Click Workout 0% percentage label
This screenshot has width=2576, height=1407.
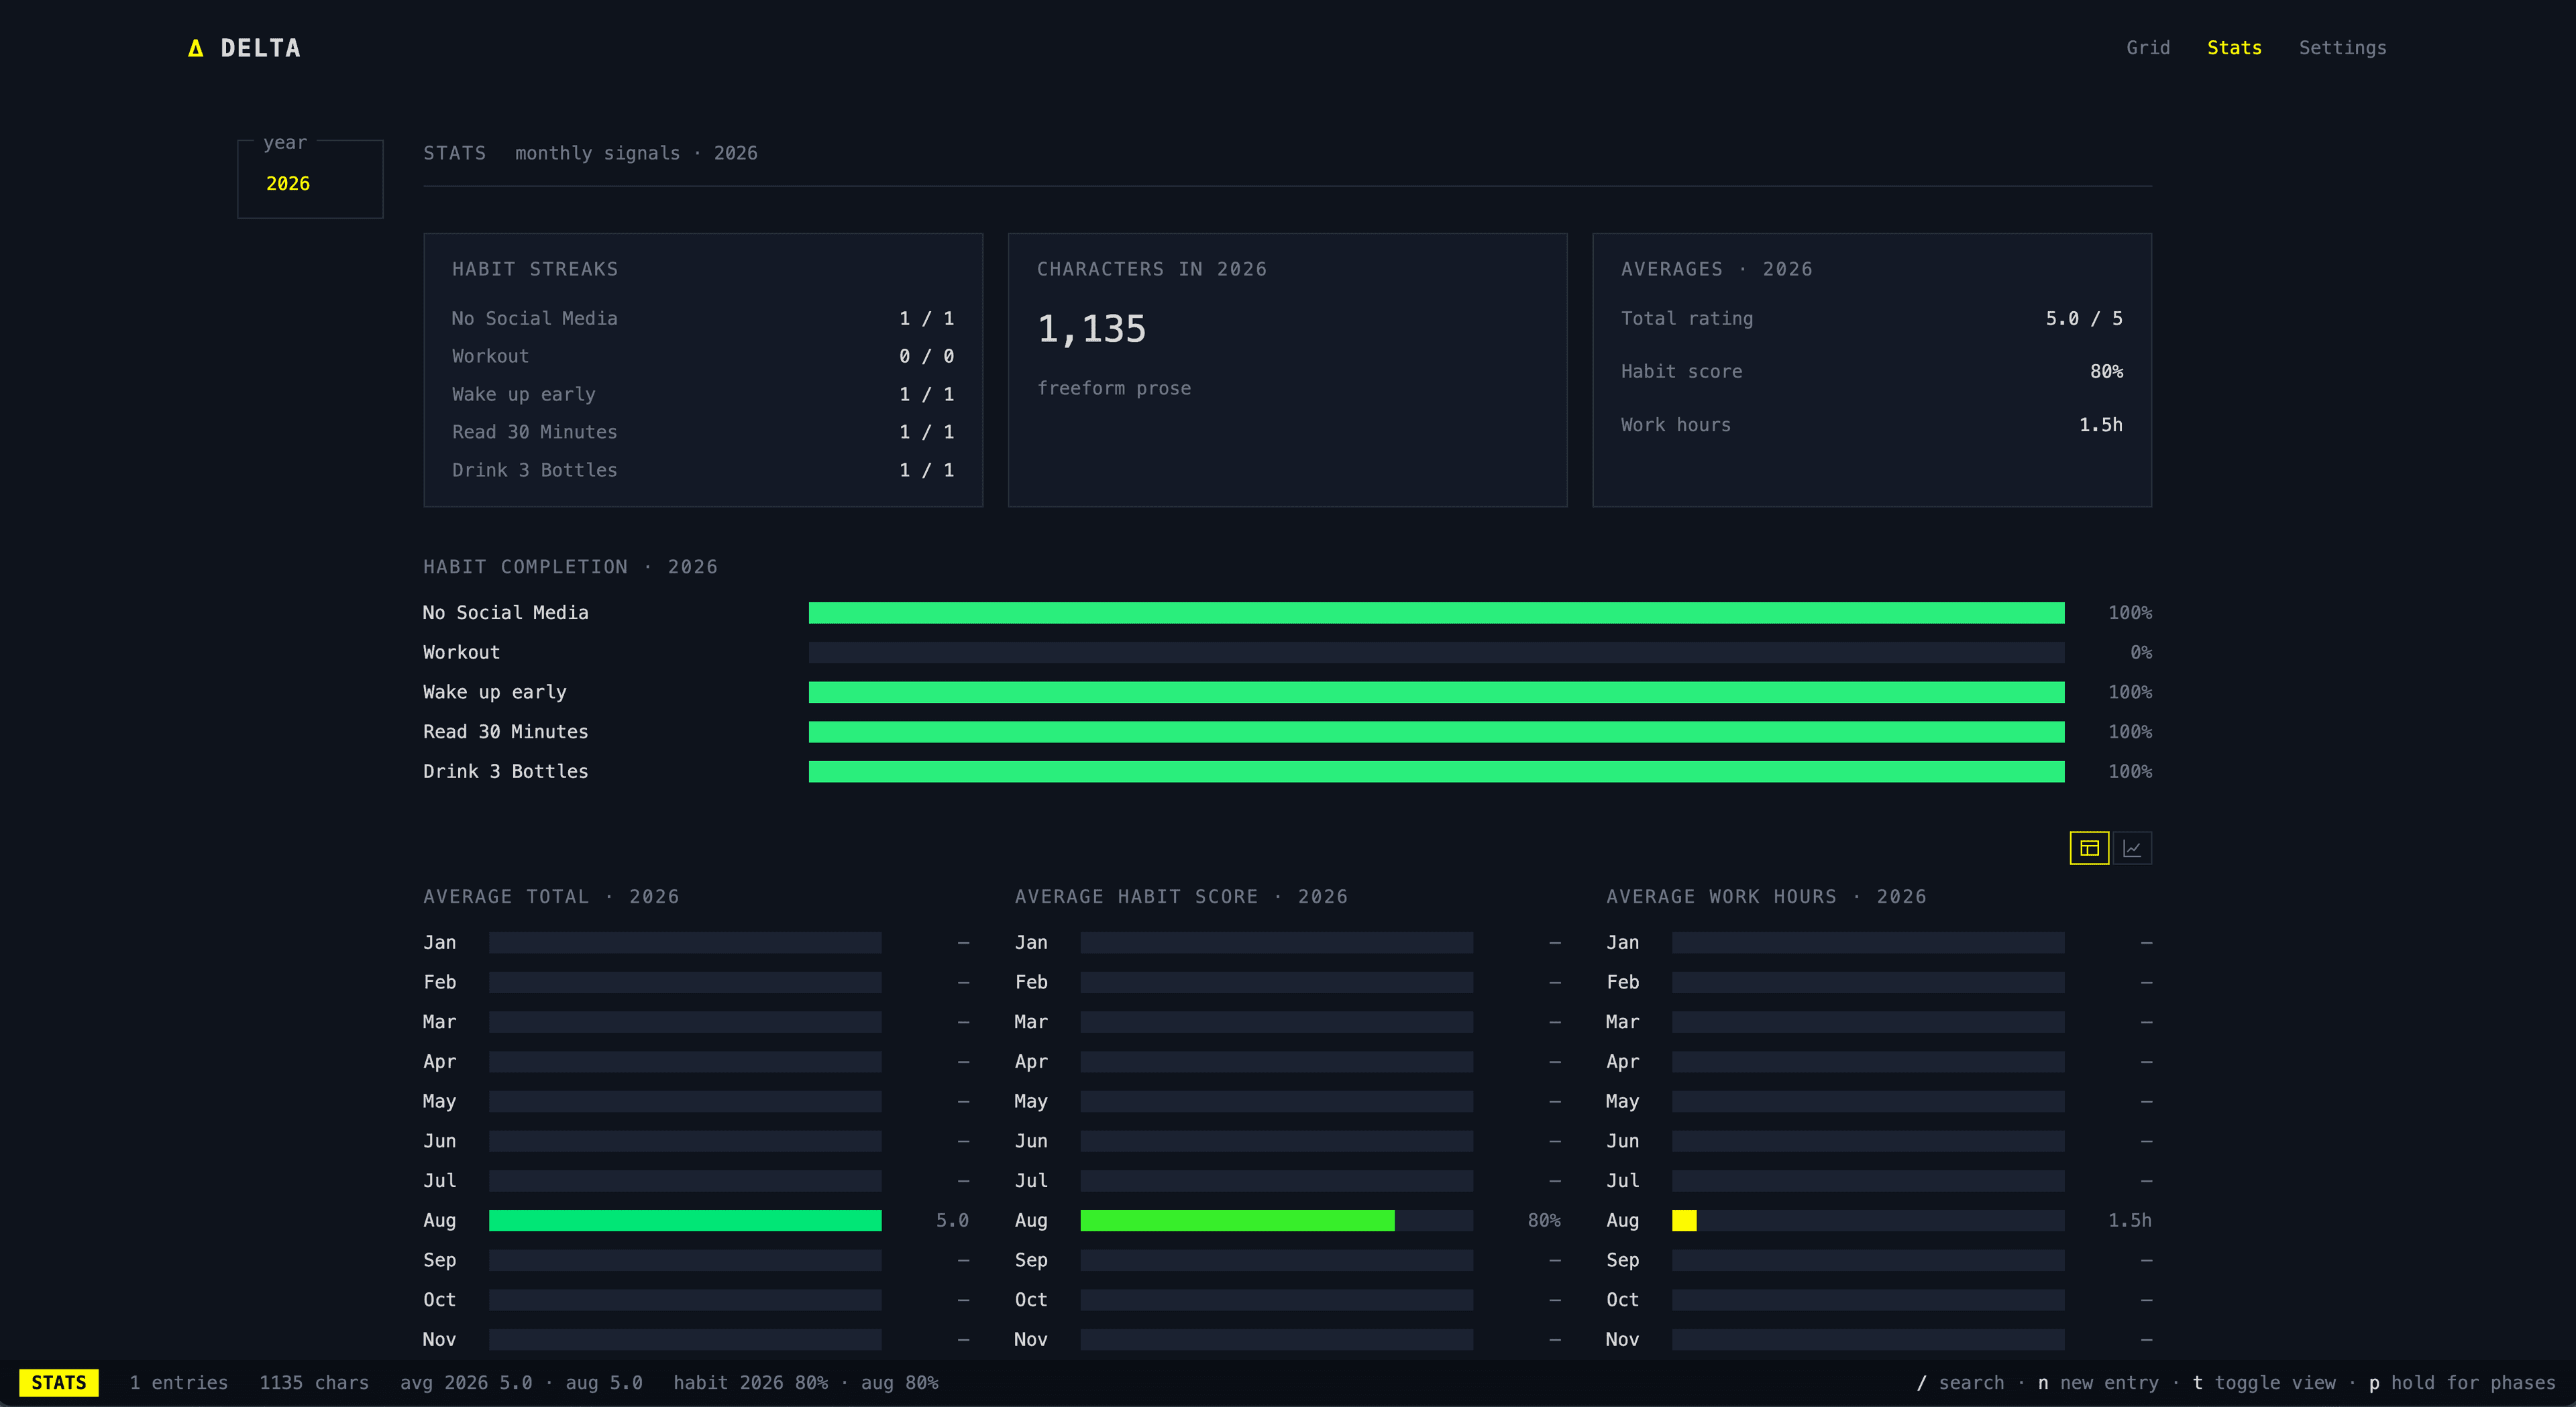(2140, 653)
